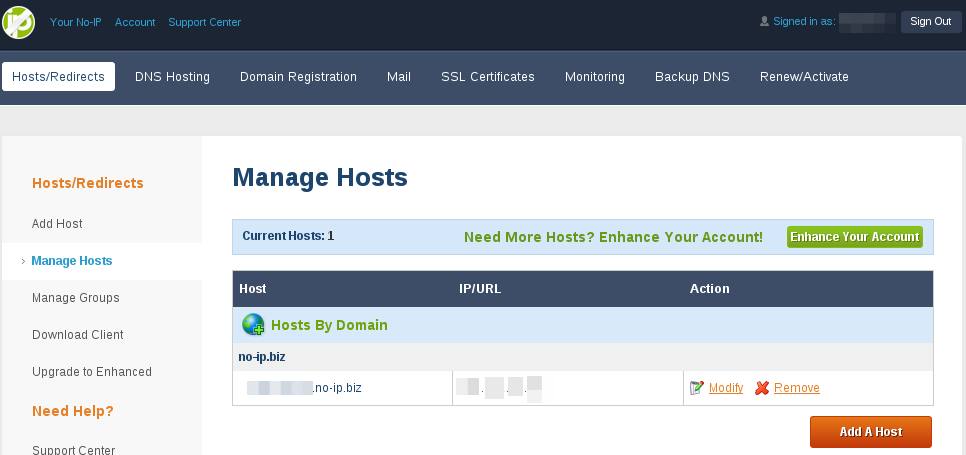Go to the Renew/Activate tab
Image resolution: width=966 pixels, height=455 pixels.
(805, 77)
